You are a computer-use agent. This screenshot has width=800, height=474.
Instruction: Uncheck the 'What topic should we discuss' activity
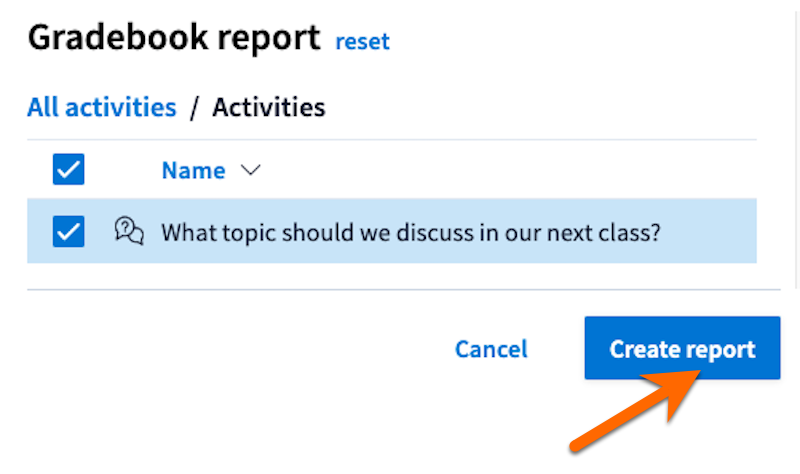[x=69, y=232]
